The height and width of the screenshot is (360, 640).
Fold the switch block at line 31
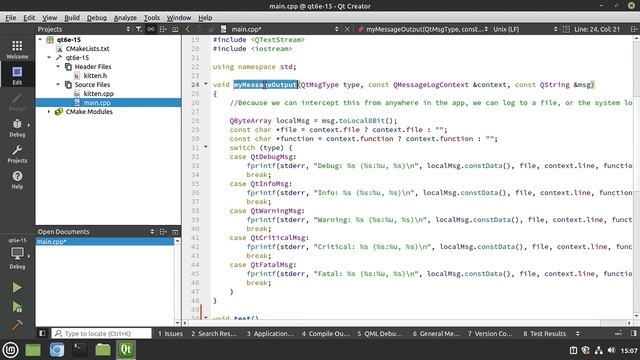[x=206, y=147]
